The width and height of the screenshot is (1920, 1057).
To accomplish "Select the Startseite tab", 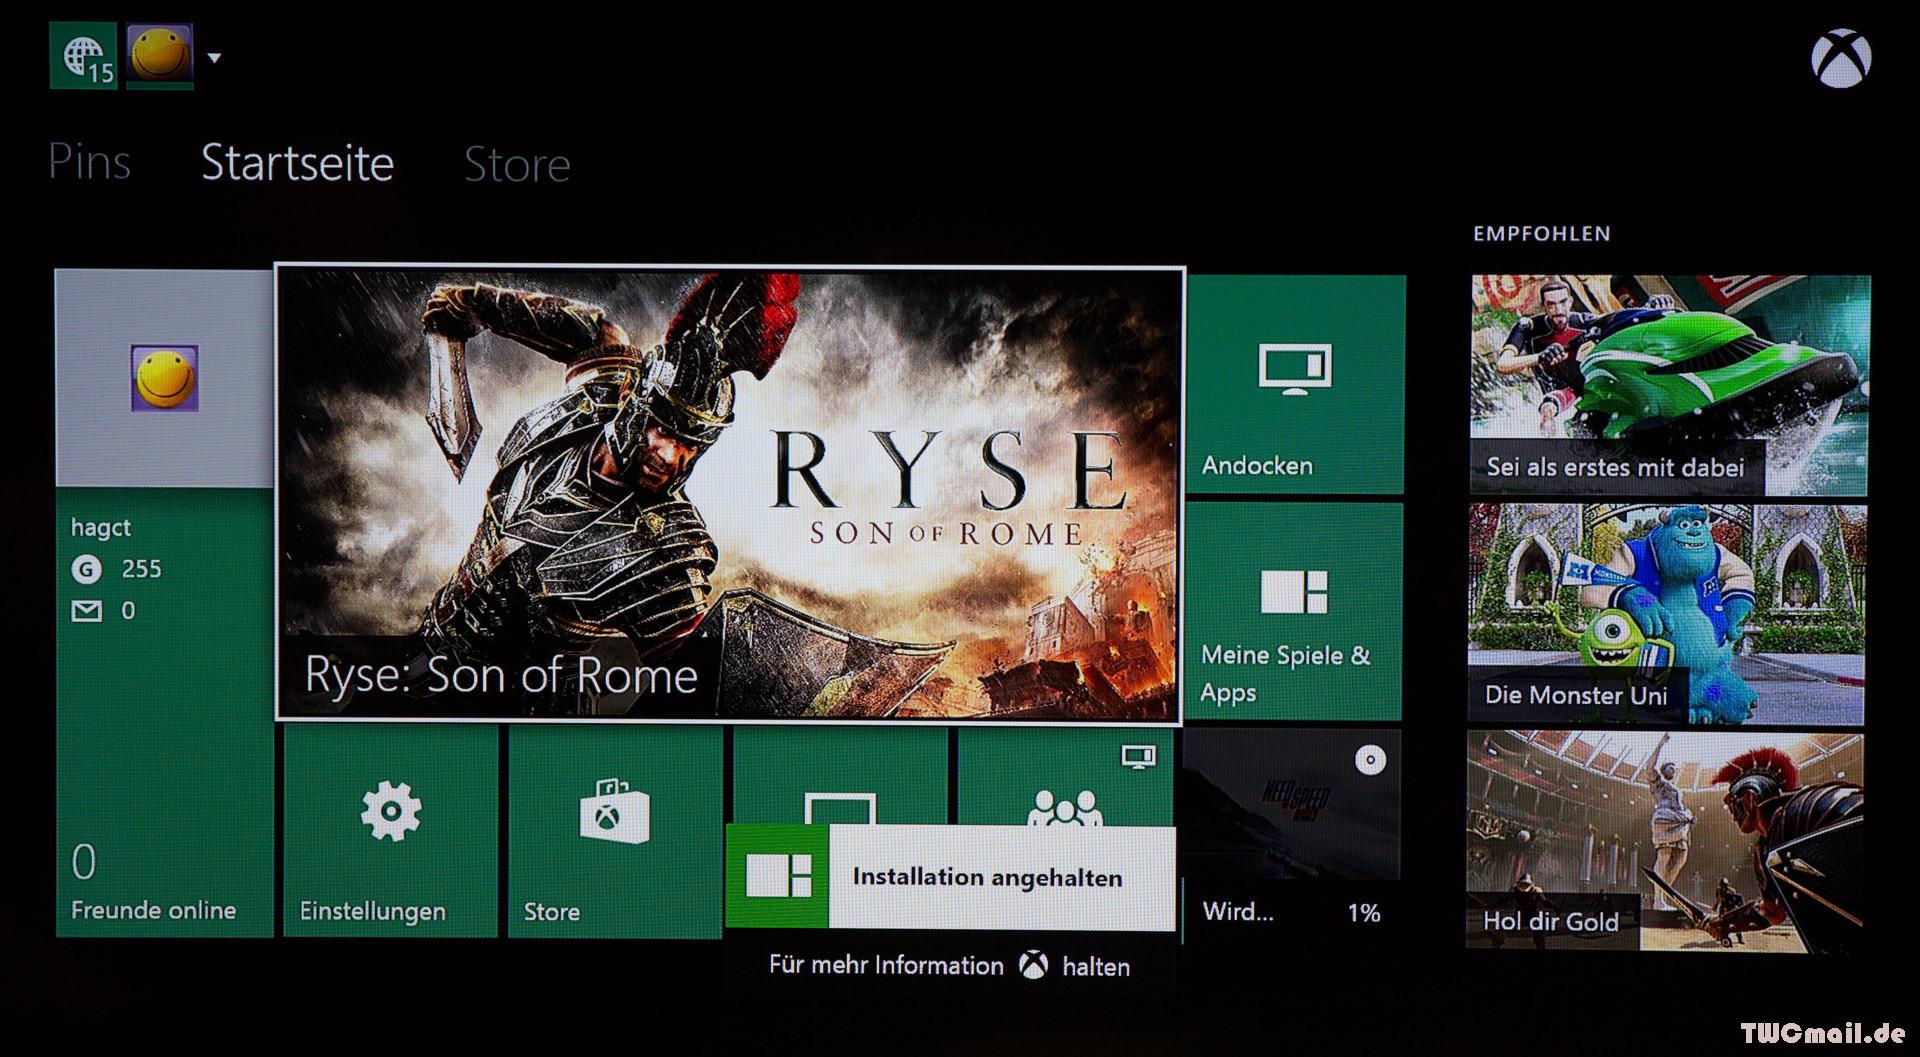I will (x=297, y=162).
